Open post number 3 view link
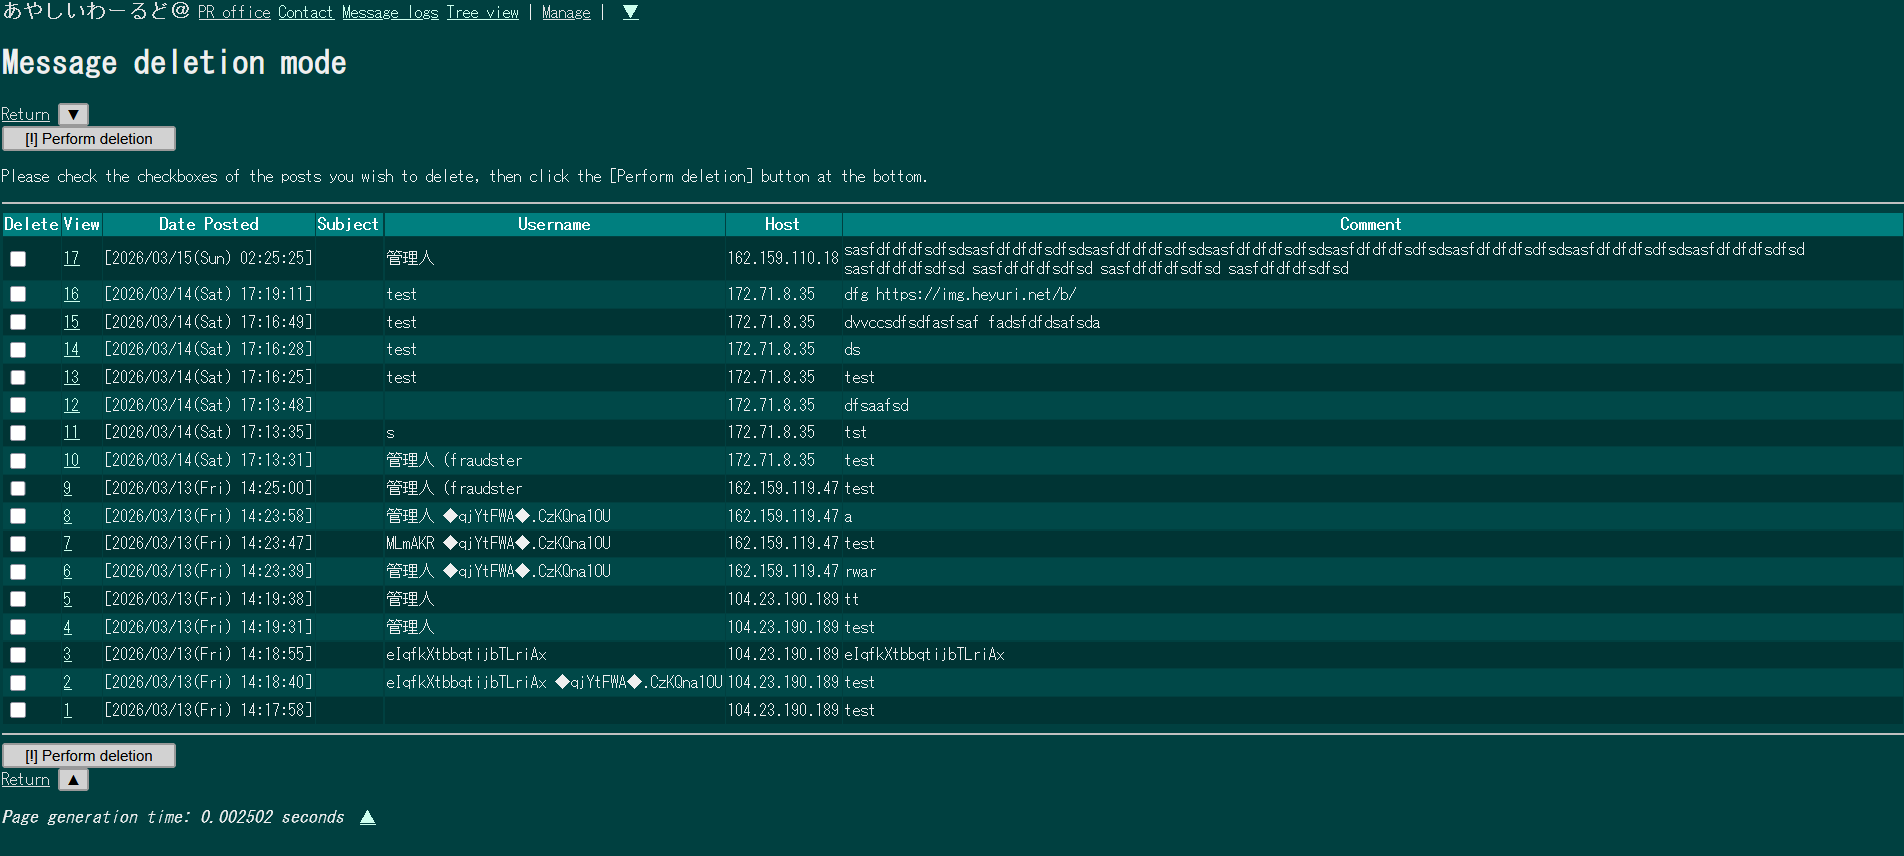1904x856 pixels. (x=67, y=654)
